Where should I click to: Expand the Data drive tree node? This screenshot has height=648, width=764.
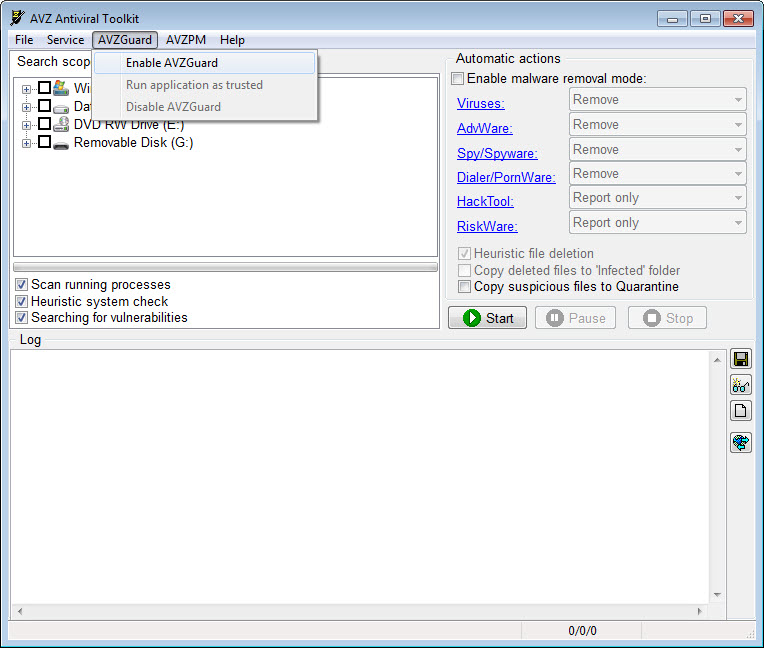(26, 107)
